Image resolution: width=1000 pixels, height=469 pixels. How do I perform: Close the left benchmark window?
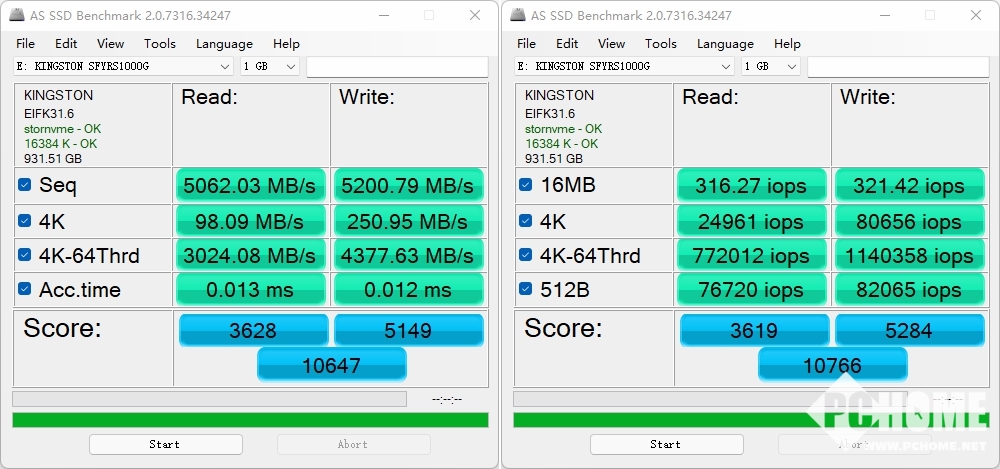point(475,15)
